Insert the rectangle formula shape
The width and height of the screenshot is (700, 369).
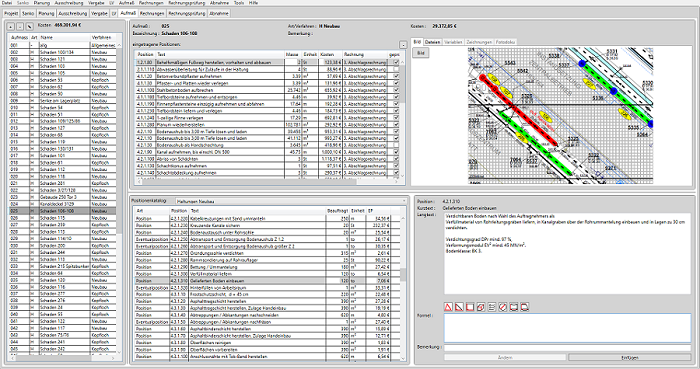click(470, 307)
